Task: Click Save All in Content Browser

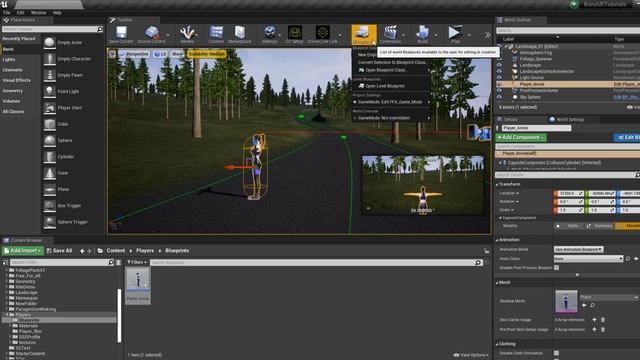Action: click(60, 251)
